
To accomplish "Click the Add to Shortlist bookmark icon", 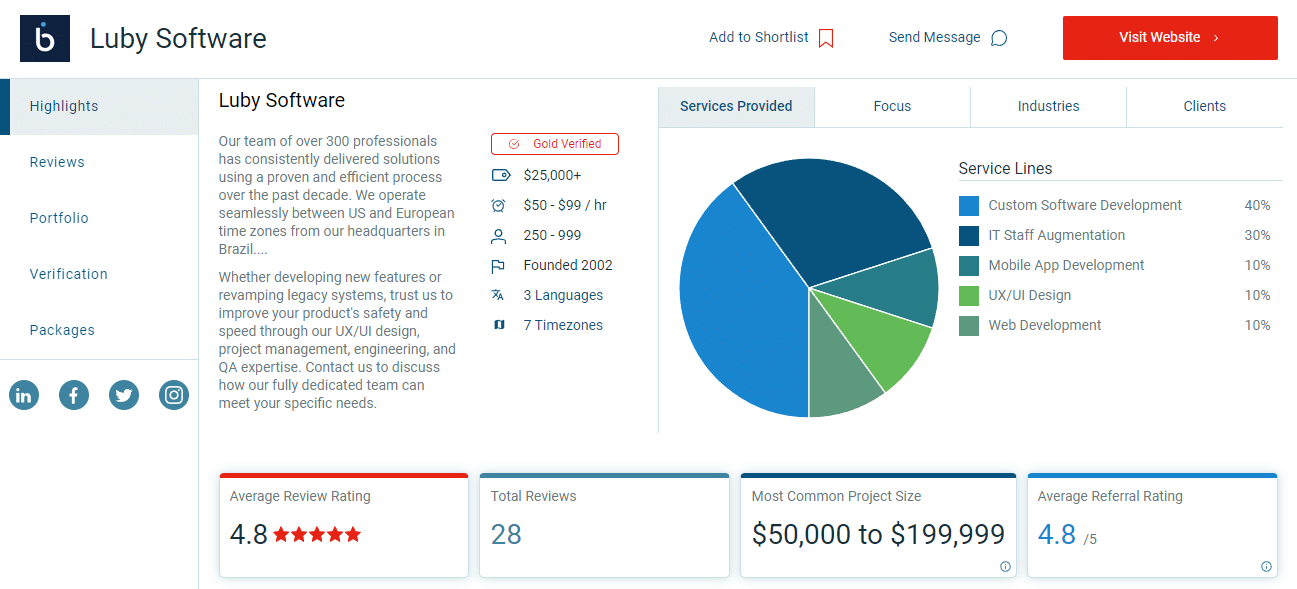I will coord(826,38).
